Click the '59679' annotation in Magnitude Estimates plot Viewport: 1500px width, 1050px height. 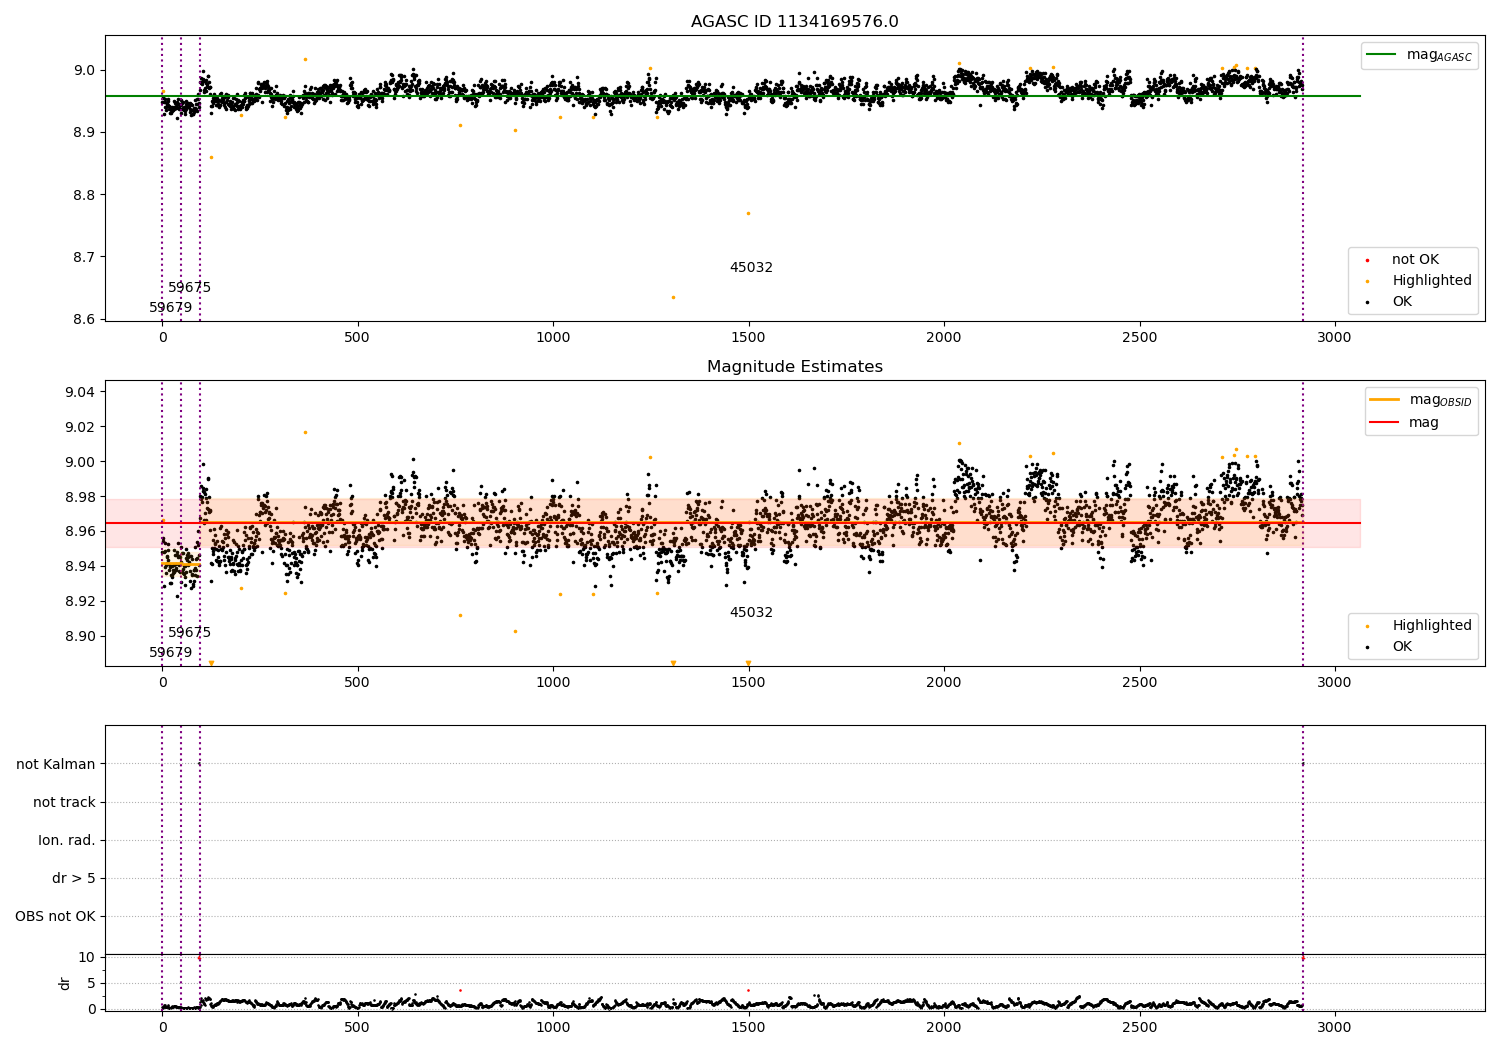(x=170, y=653)
